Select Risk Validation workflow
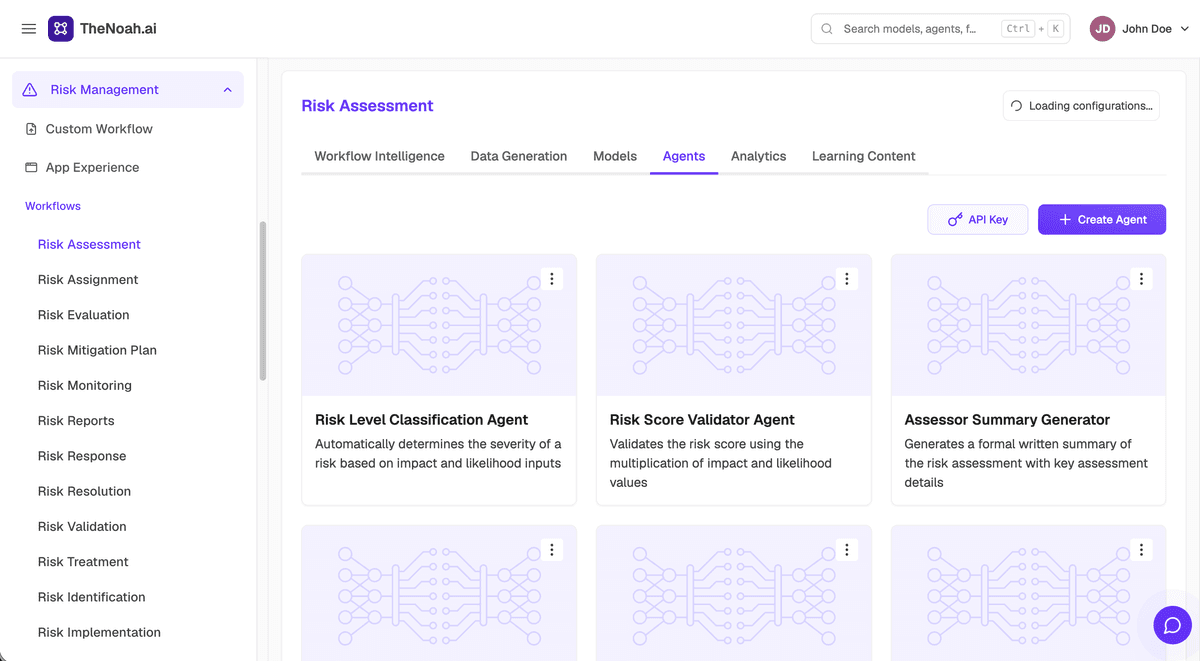This screenshot has width=1200, height=661. point(82,527)
